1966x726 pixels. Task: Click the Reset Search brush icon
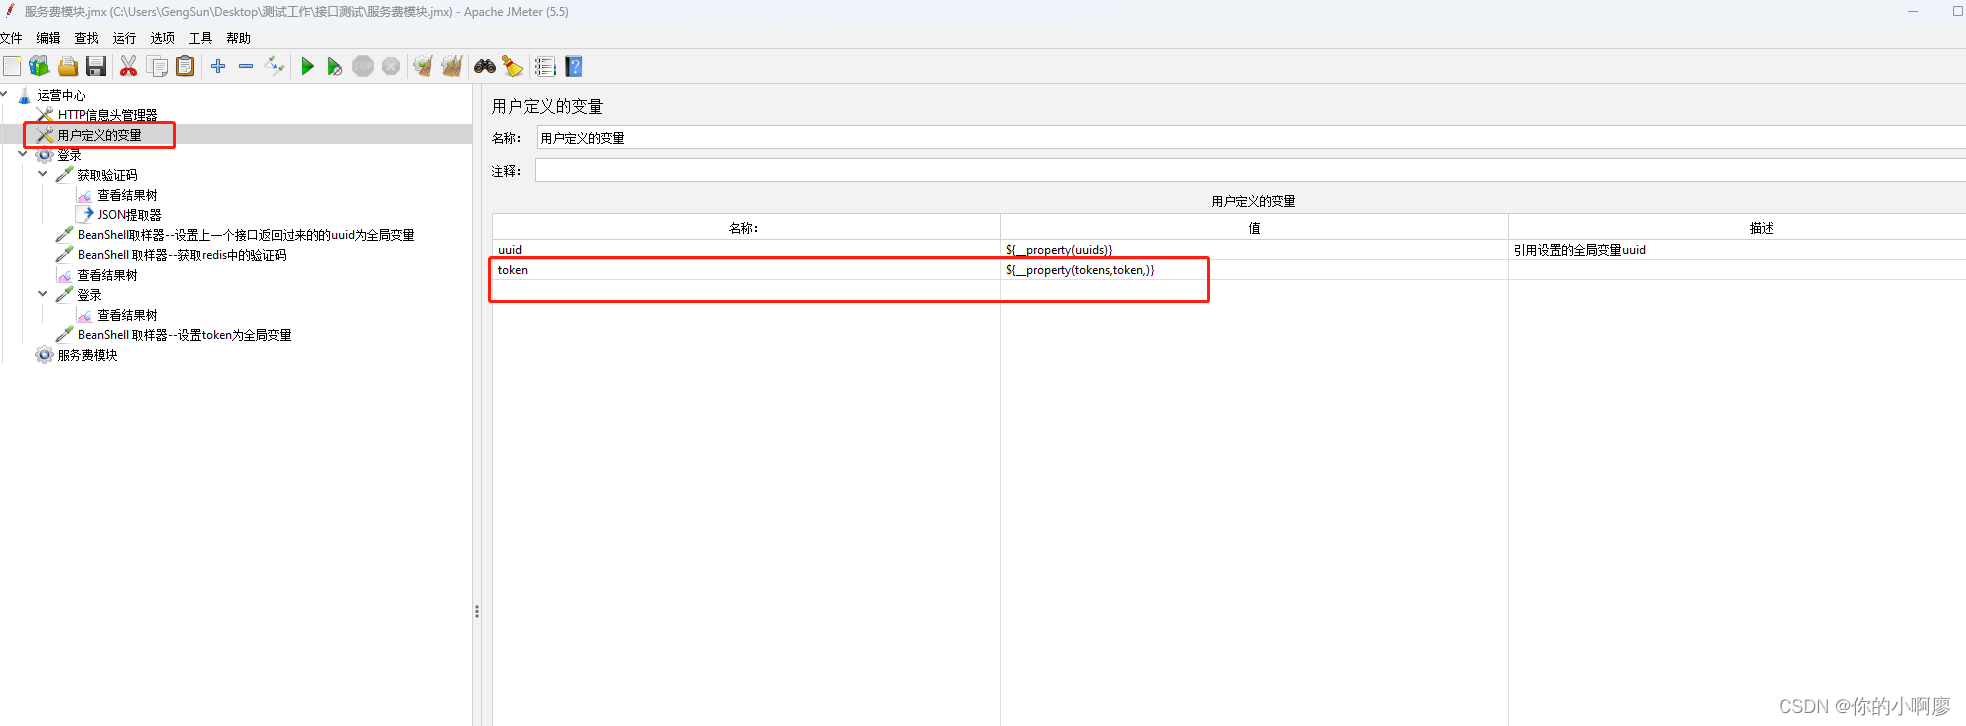(x=513, y=66)
